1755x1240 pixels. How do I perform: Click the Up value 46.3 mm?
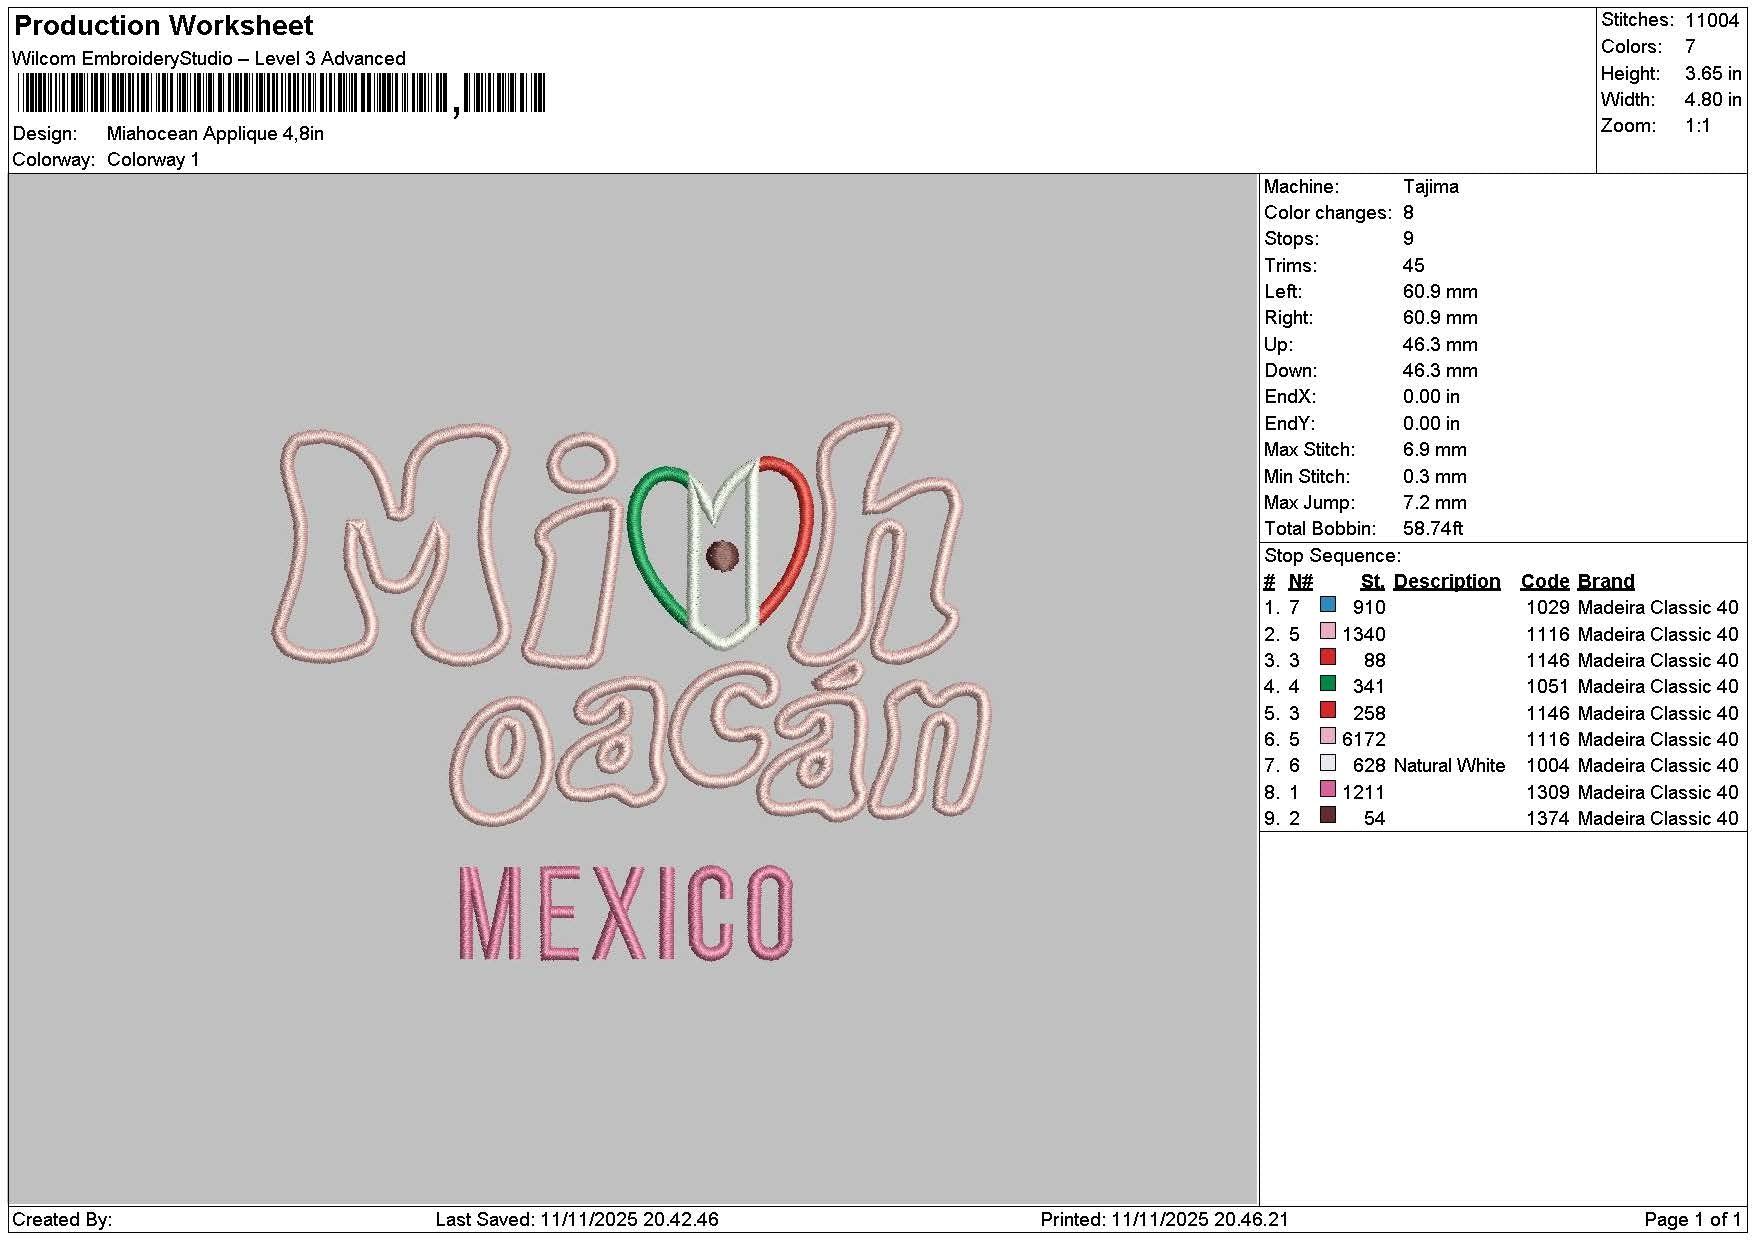coord(1440,344)
